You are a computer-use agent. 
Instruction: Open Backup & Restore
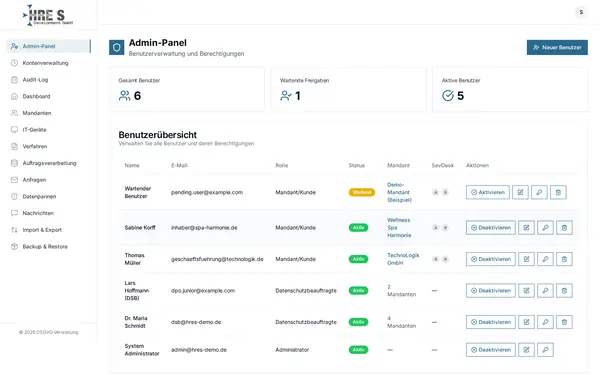[49, 247]
